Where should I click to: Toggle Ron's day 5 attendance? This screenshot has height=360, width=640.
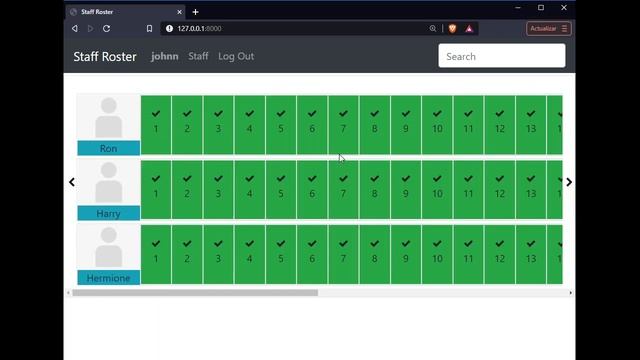point(281,125)
